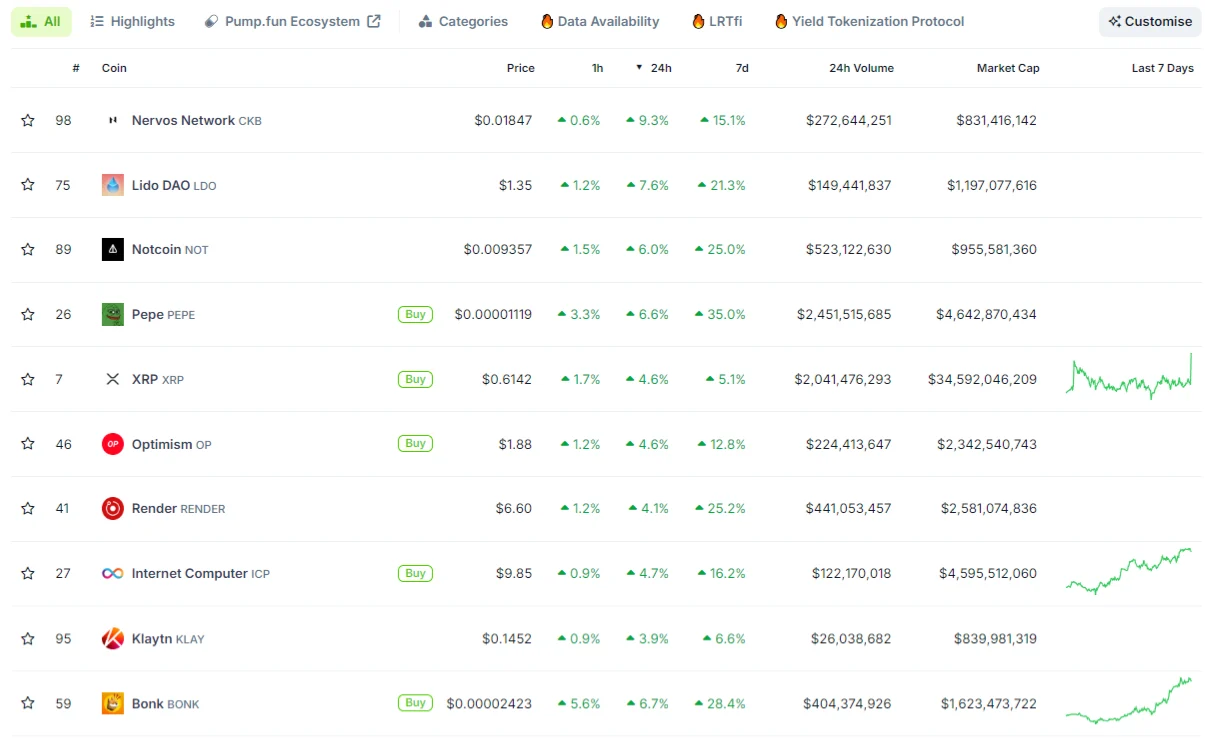
Task: Open the Data Availability category link
Action: click(600, 21)
